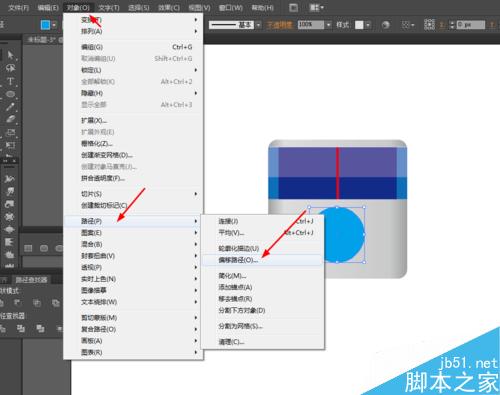Open the fill color dropdown arrow
Viewport: 500px width, 395px height.
(54, 25)
